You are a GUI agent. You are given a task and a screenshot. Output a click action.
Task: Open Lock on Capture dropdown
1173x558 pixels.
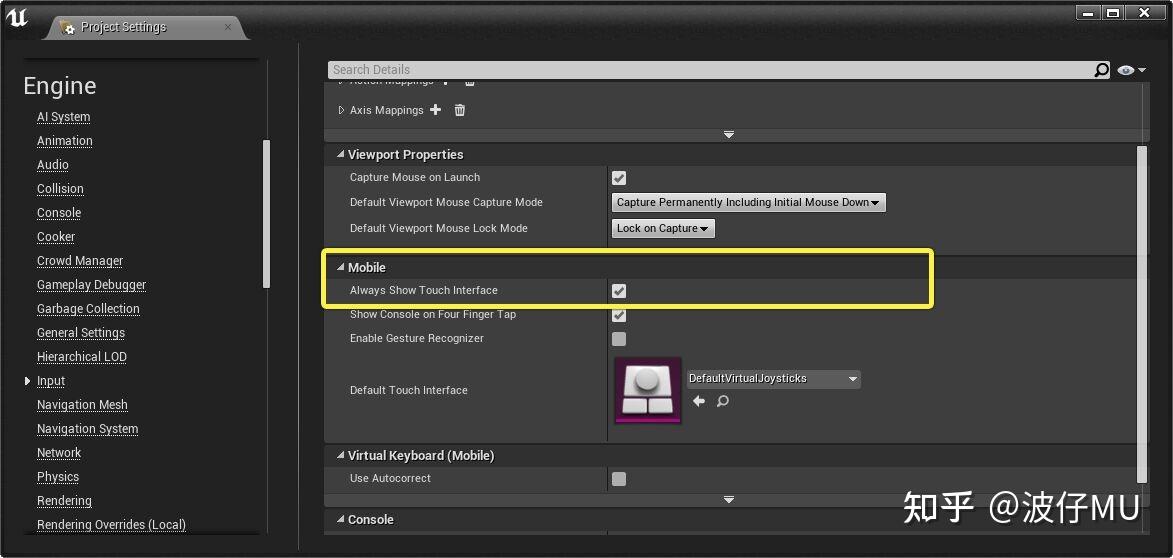point(663,228)
